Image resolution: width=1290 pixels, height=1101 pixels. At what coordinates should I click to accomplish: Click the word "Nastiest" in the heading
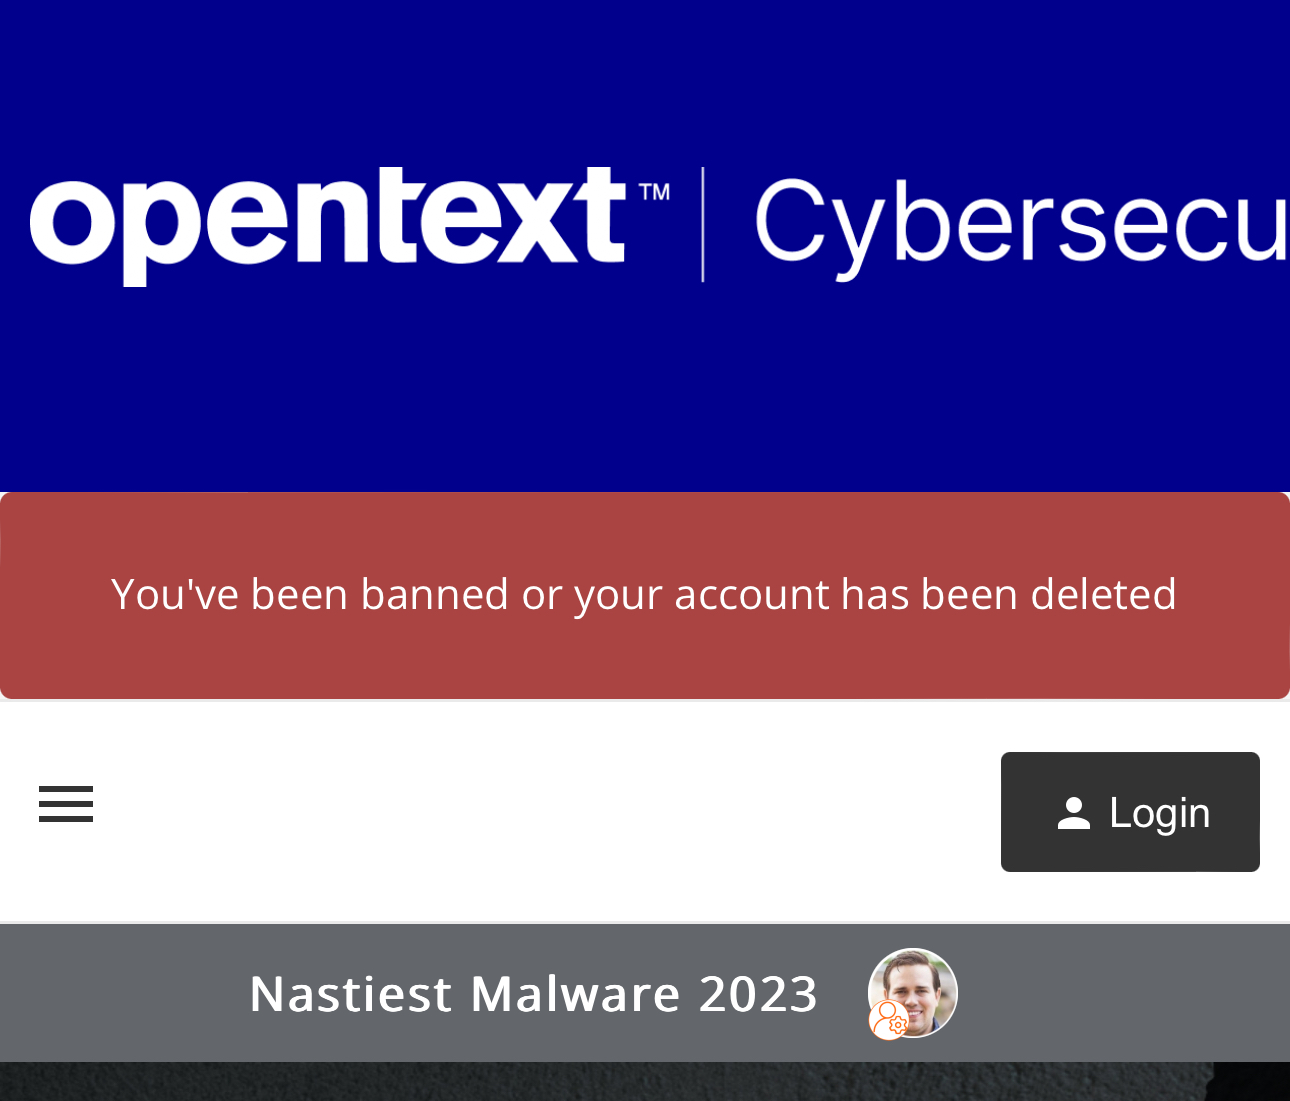(350, 993)
